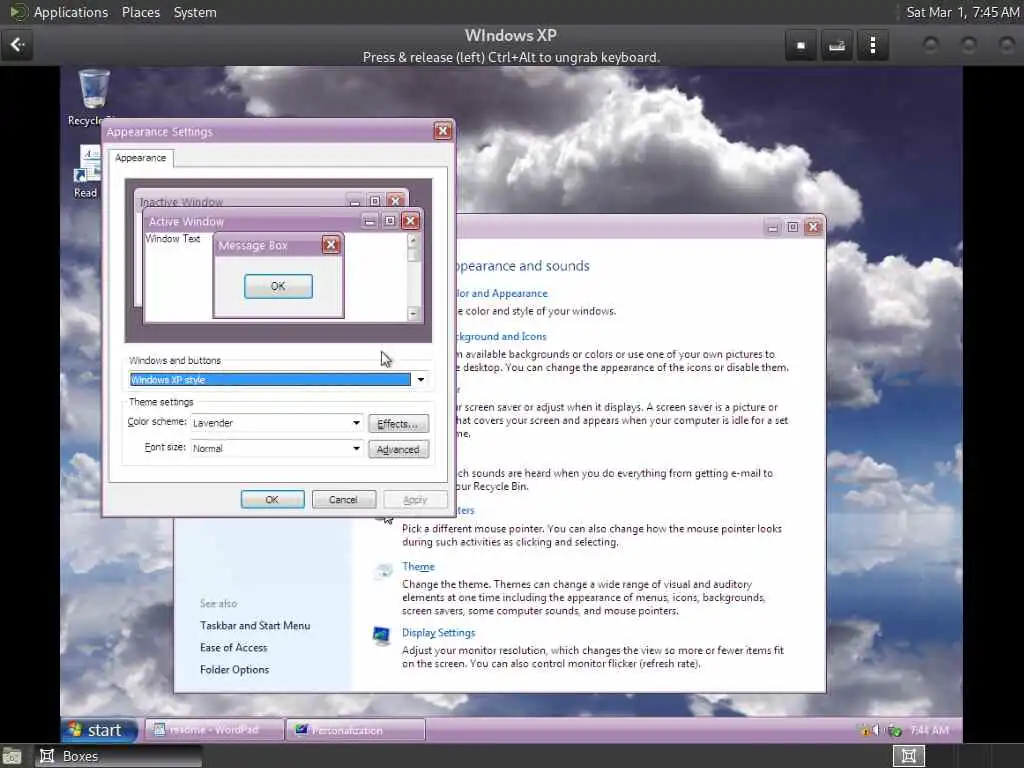This screenshot has height=768, width=1024.
Task: Click the preview window scrollbar down arrow
Action: 413,314
